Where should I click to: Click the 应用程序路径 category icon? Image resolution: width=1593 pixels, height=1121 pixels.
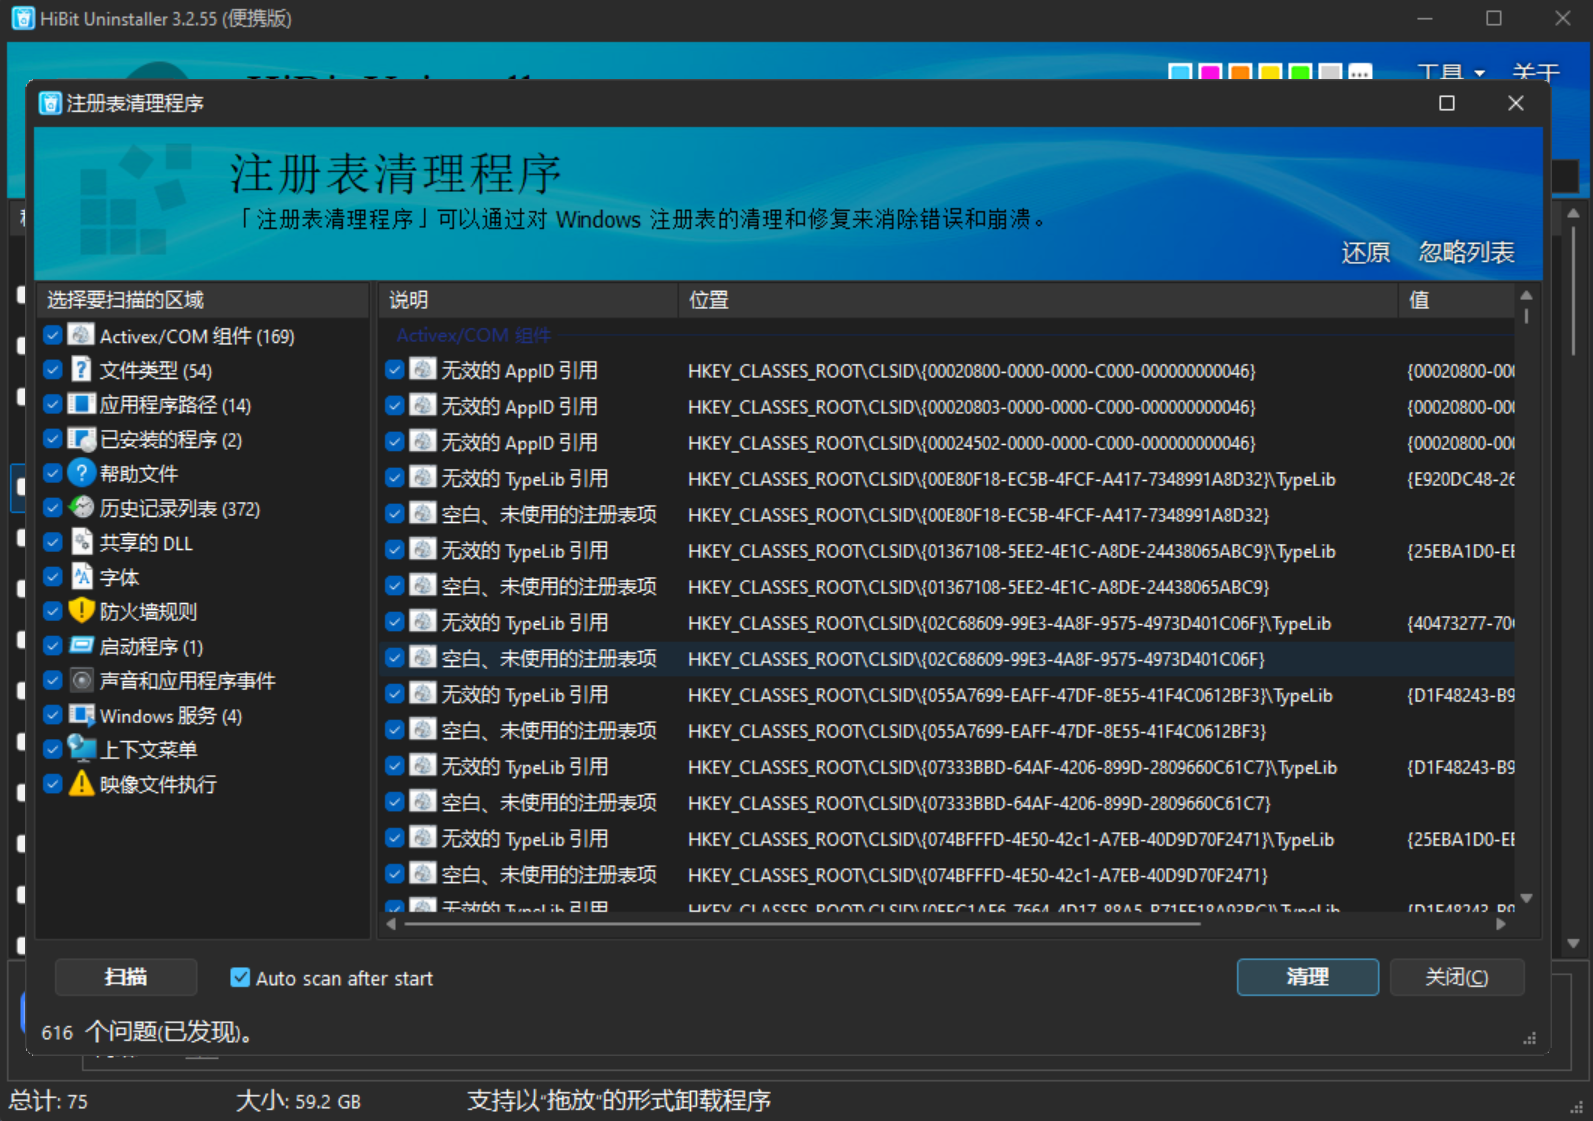[82, 404]
